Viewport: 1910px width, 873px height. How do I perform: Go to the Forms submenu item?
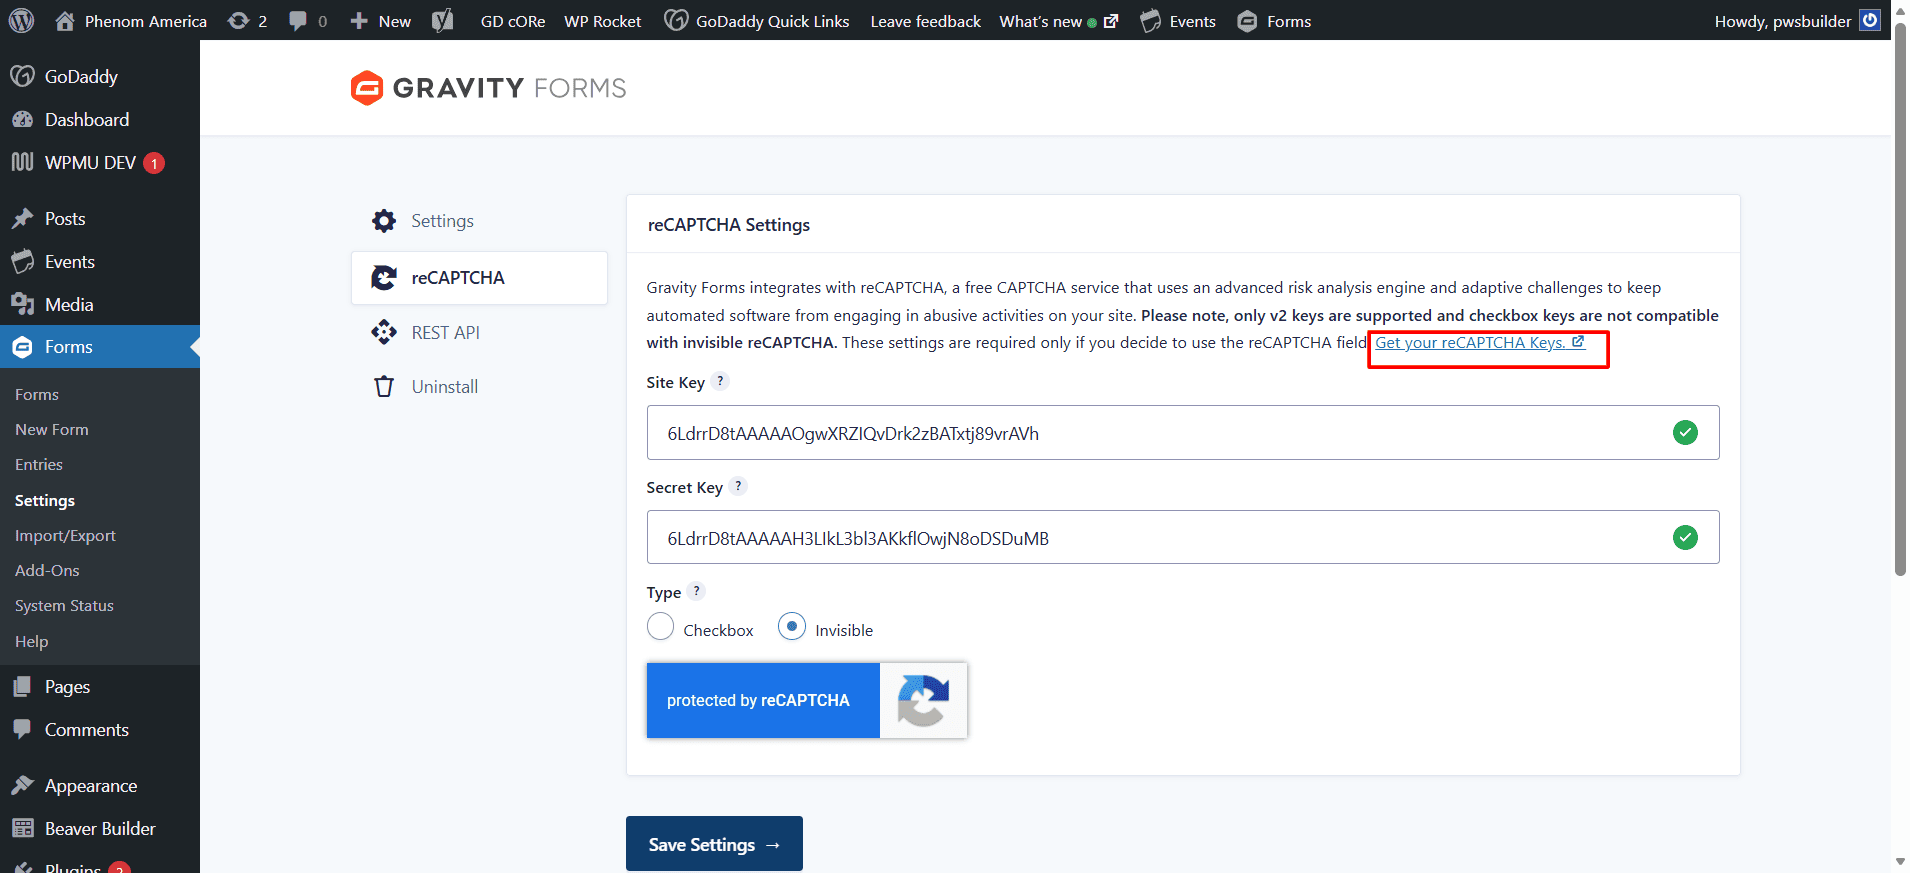(37, 394)
